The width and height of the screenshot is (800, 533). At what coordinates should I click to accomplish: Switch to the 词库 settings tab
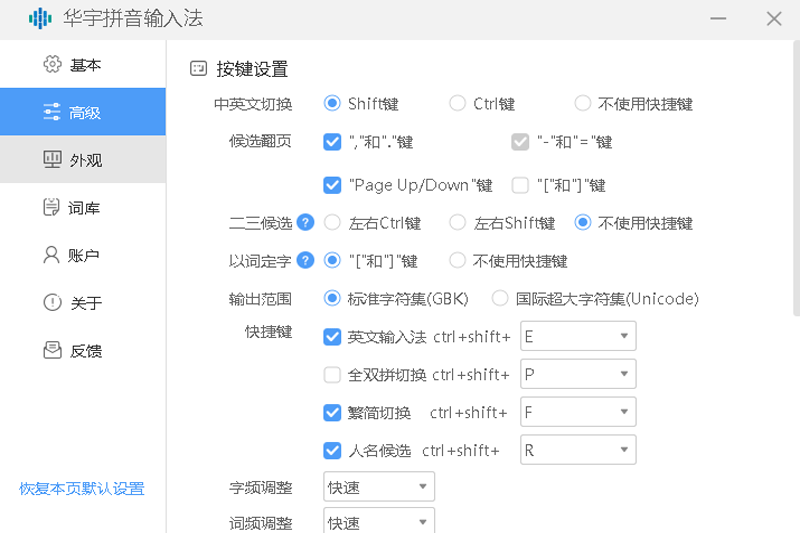83,208
